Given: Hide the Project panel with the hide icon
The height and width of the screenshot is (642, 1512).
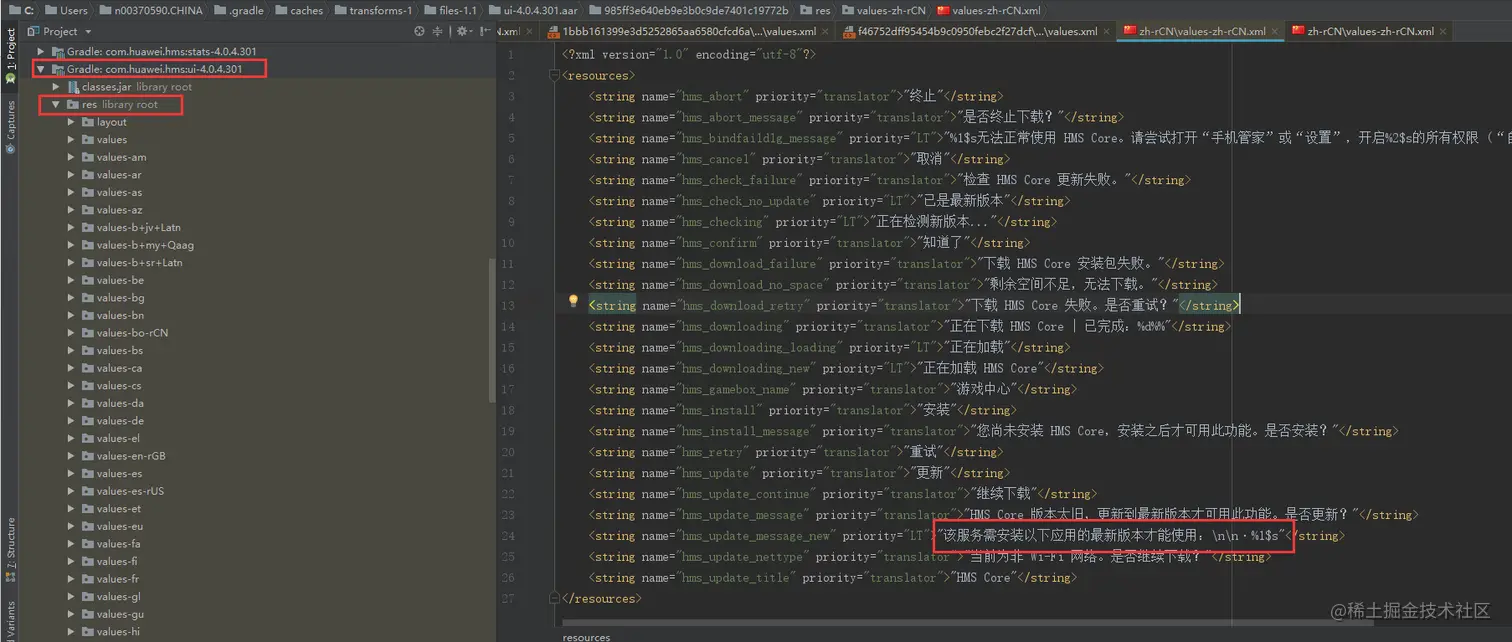Looking at the screenshot, I should click(x=485, y=31).
